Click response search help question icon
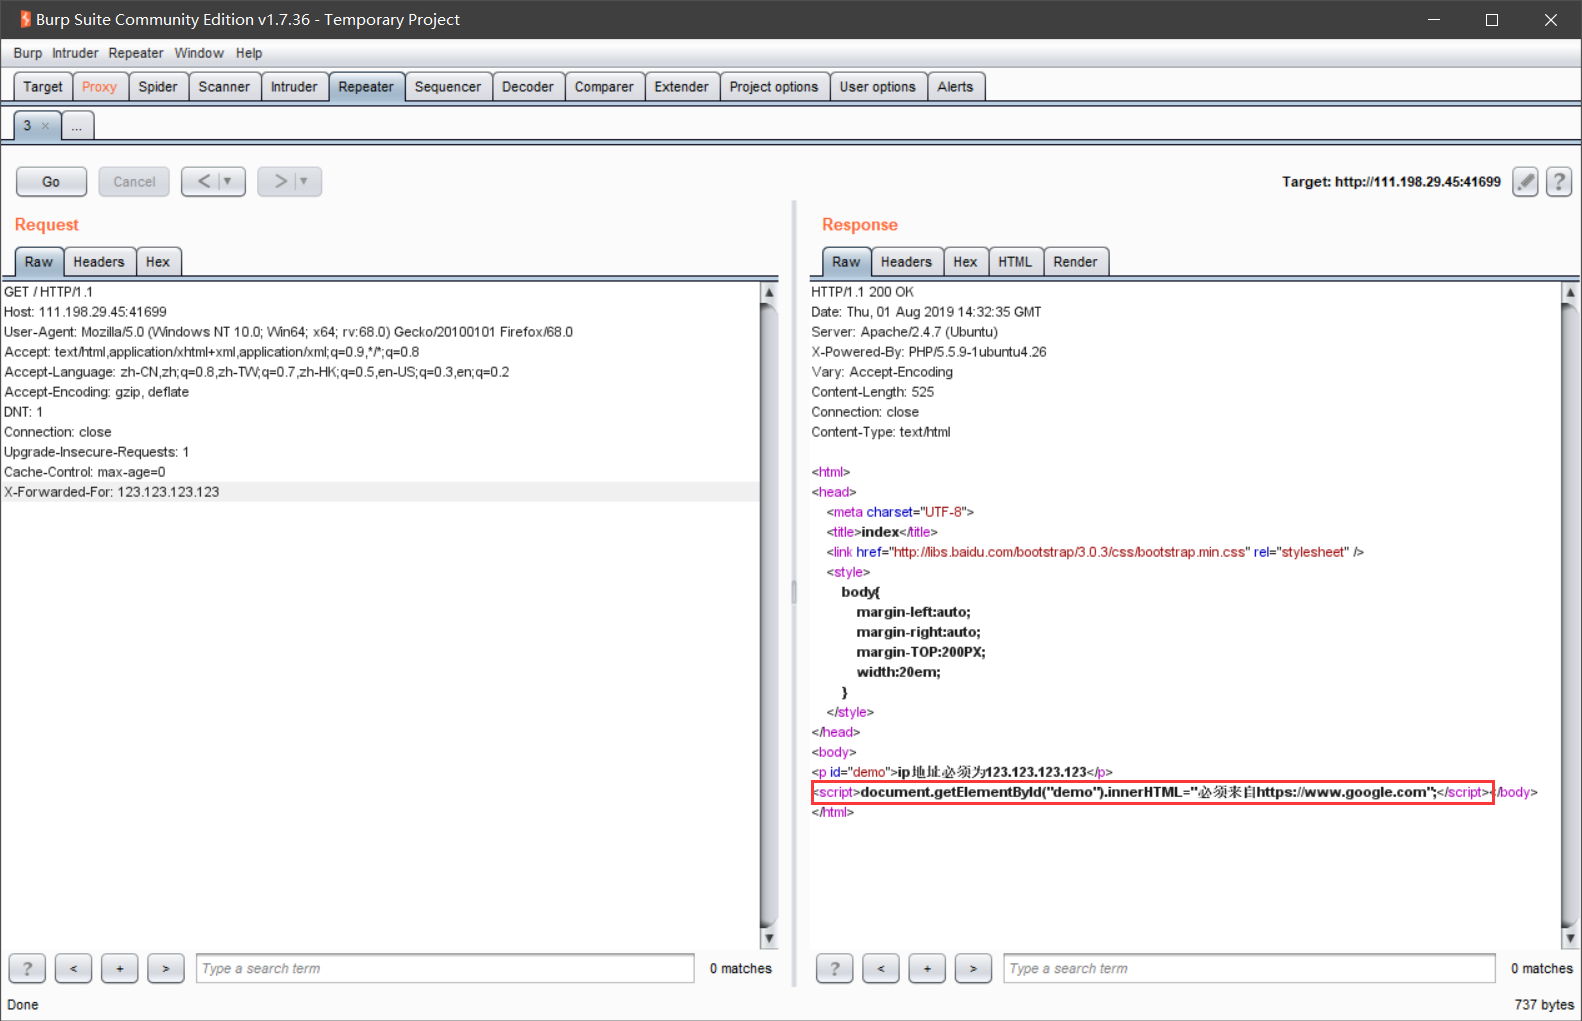 tap(834, 968)
